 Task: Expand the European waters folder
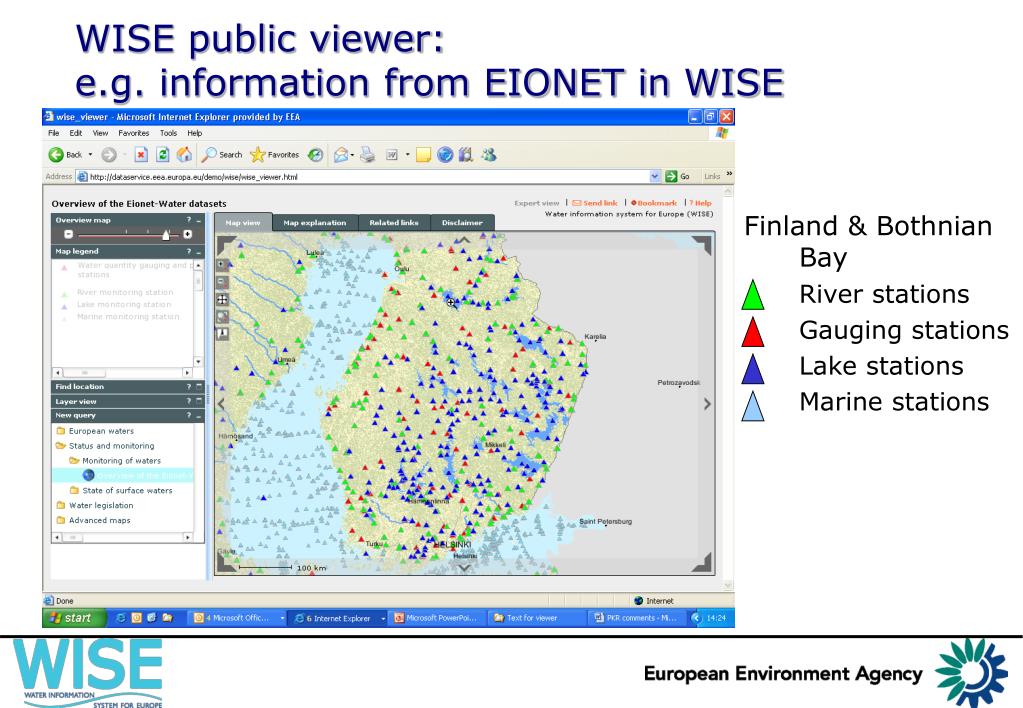(95, 431)
